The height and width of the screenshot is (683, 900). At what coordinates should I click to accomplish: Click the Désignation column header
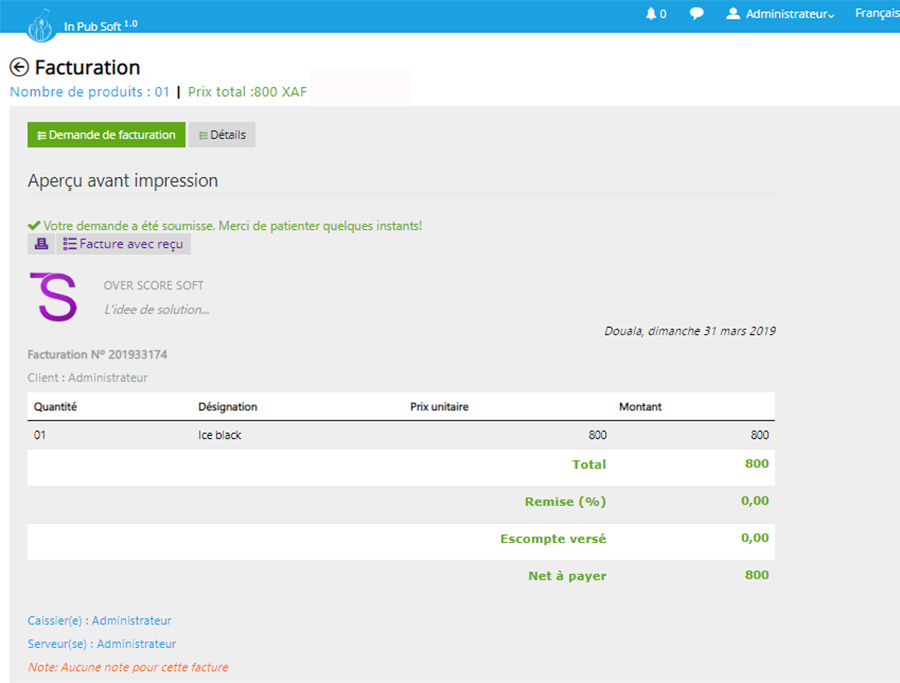228,407
